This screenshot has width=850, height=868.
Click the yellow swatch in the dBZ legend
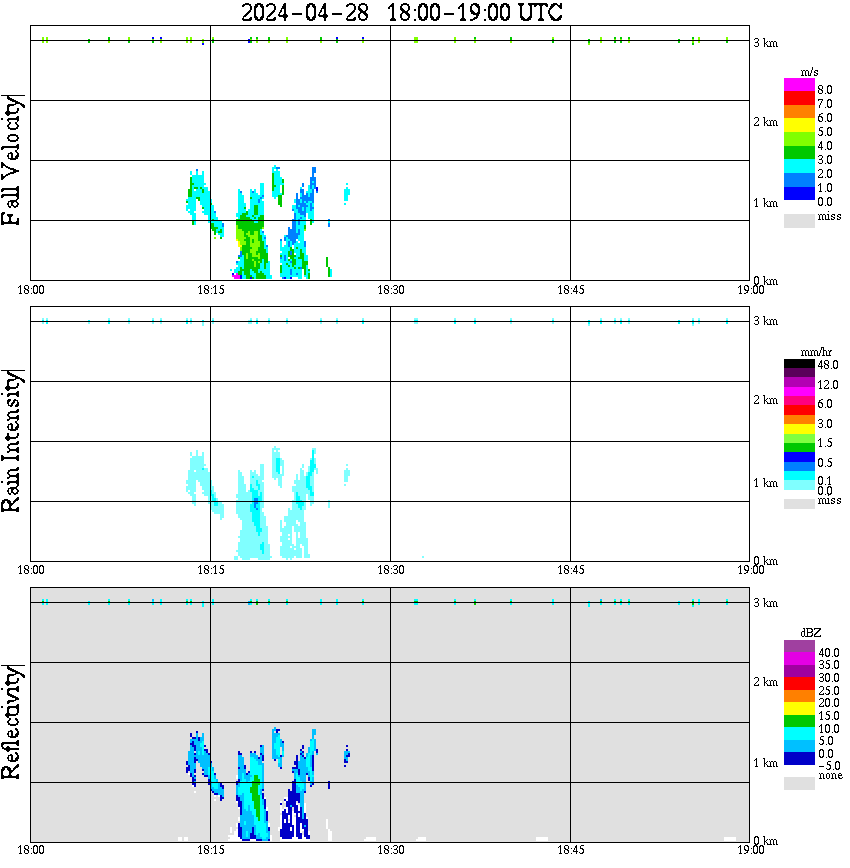(799, 709)
